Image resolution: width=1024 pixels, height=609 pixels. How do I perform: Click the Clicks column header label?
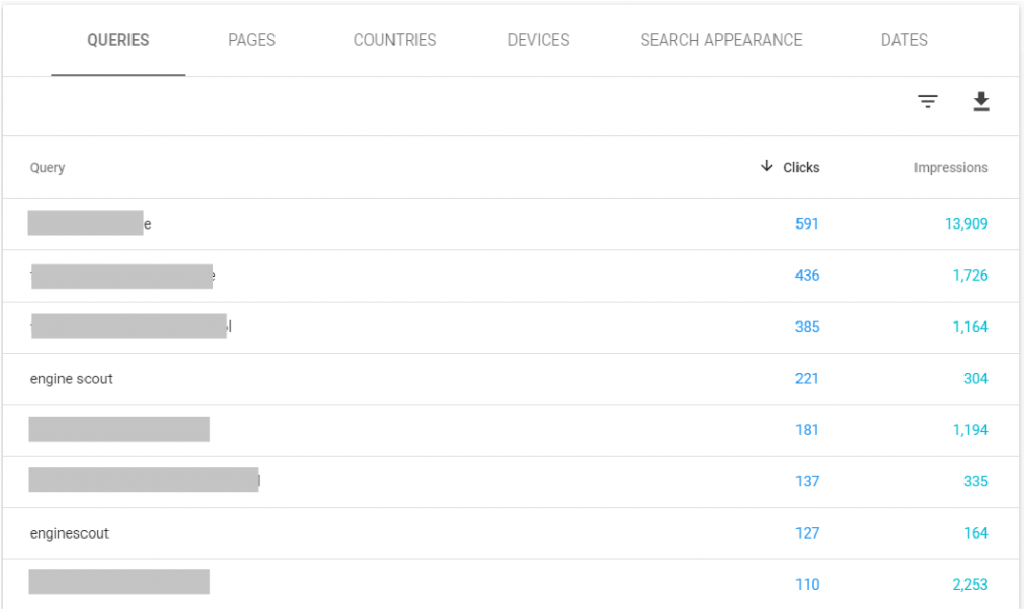801,168
